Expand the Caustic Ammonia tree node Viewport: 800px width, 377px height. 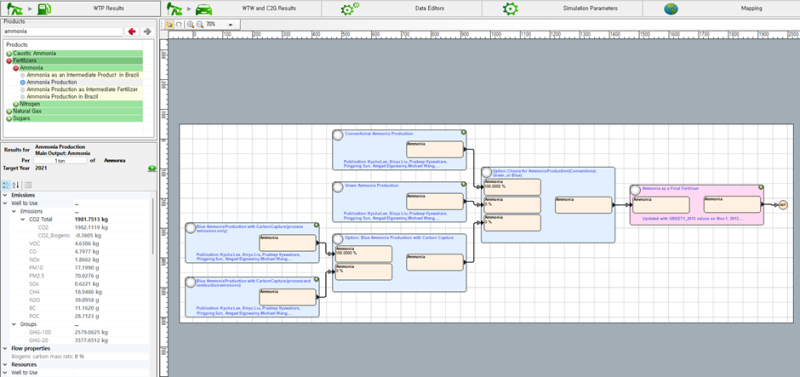pyautogui.click(x=9, y=54)
